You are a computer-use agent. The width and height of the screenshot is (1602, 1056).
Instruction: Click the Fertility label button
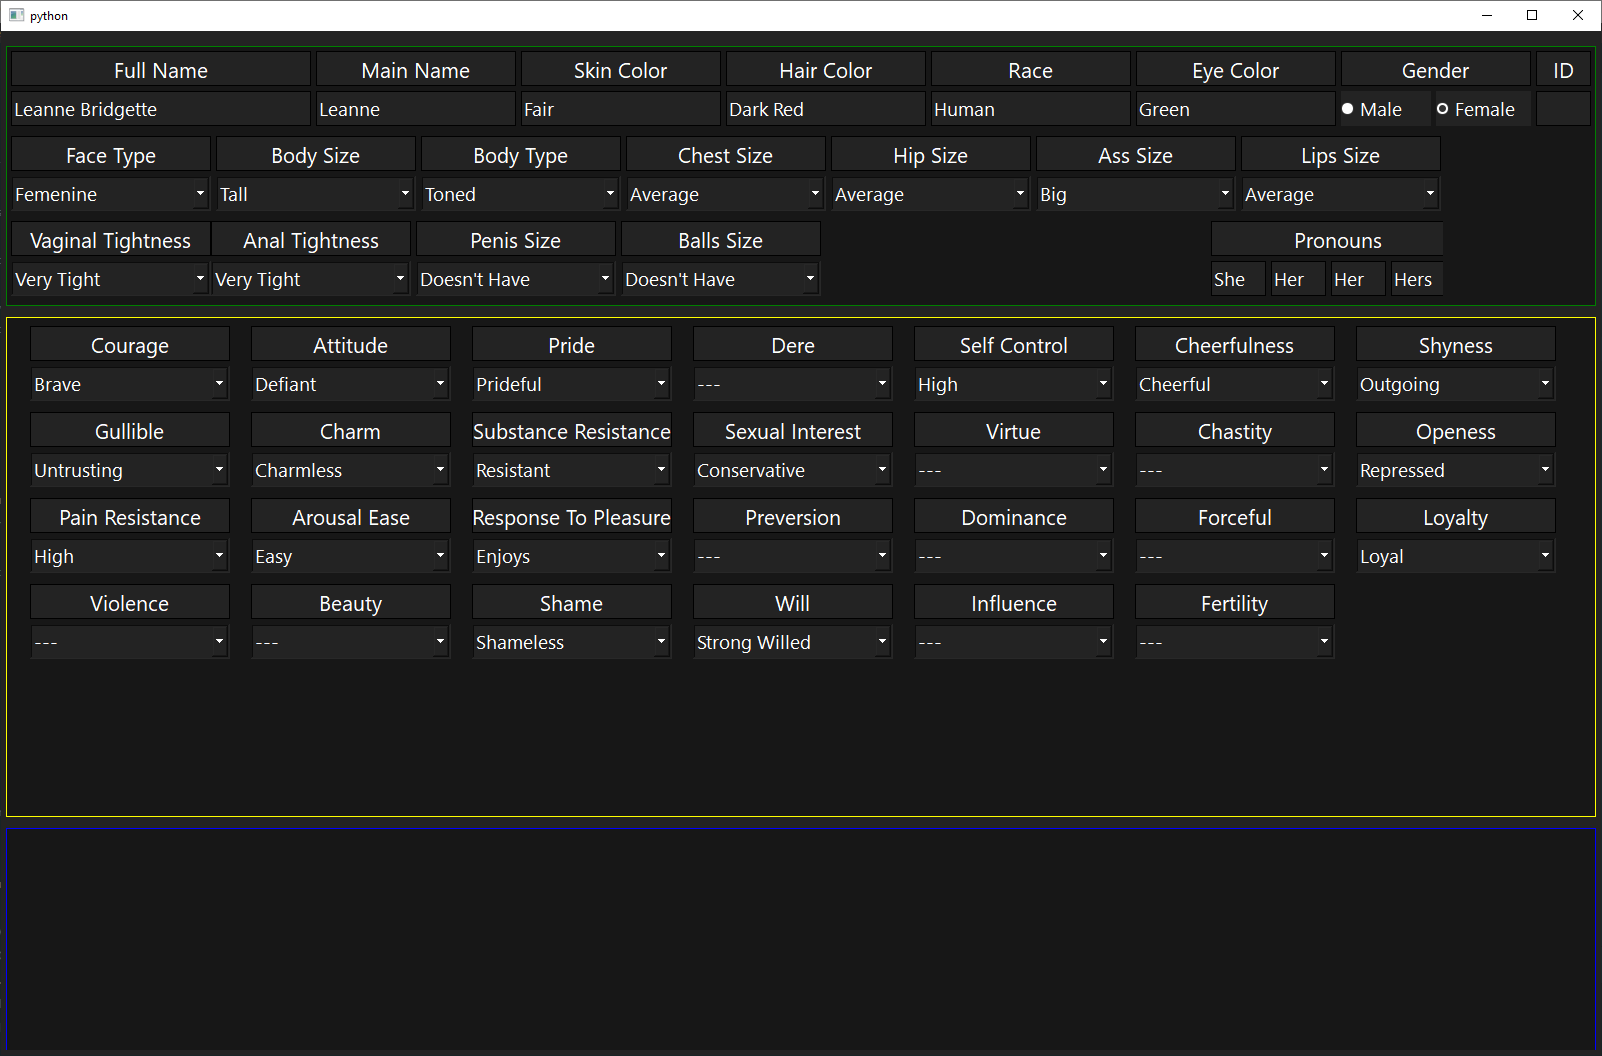1234,603
